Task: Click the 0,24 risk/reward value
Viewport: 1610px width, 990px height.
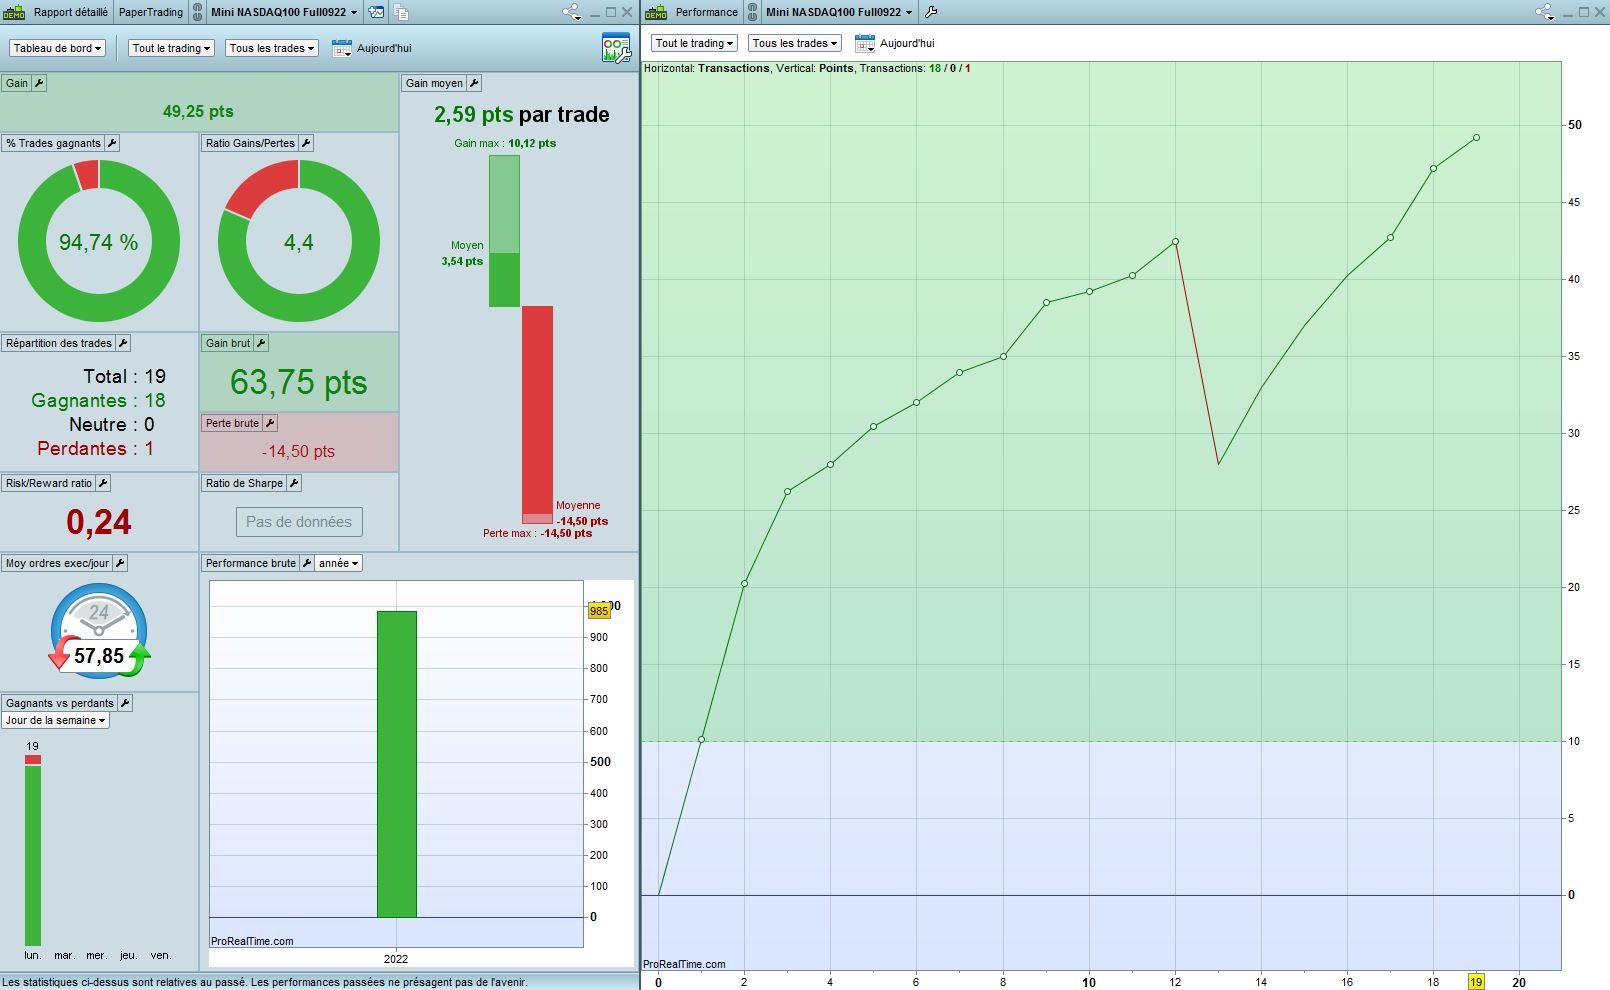Action: (99, 522)
